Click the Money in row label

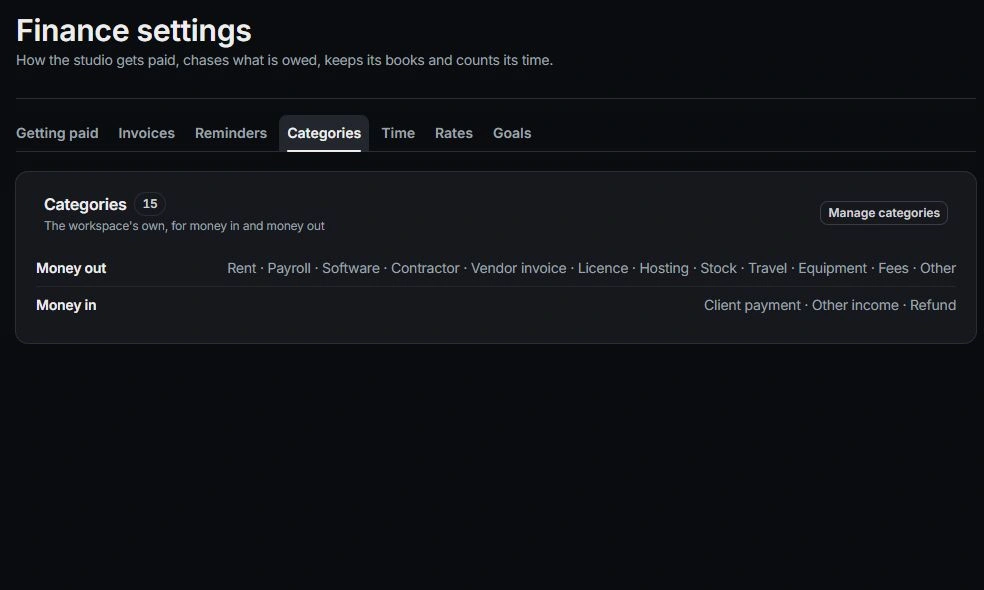[x=66, y=305]
